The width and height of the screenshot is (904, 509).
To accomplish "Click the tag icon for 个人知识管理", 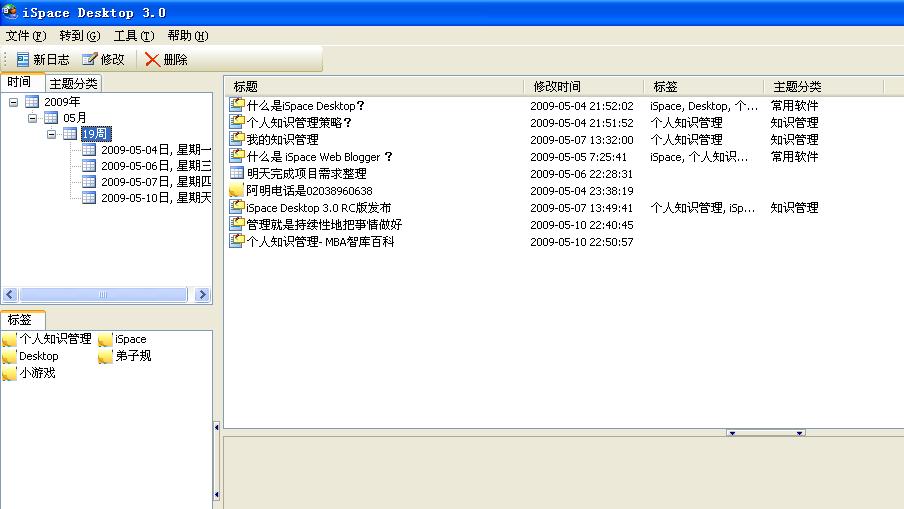I will [x=9, y=340].
